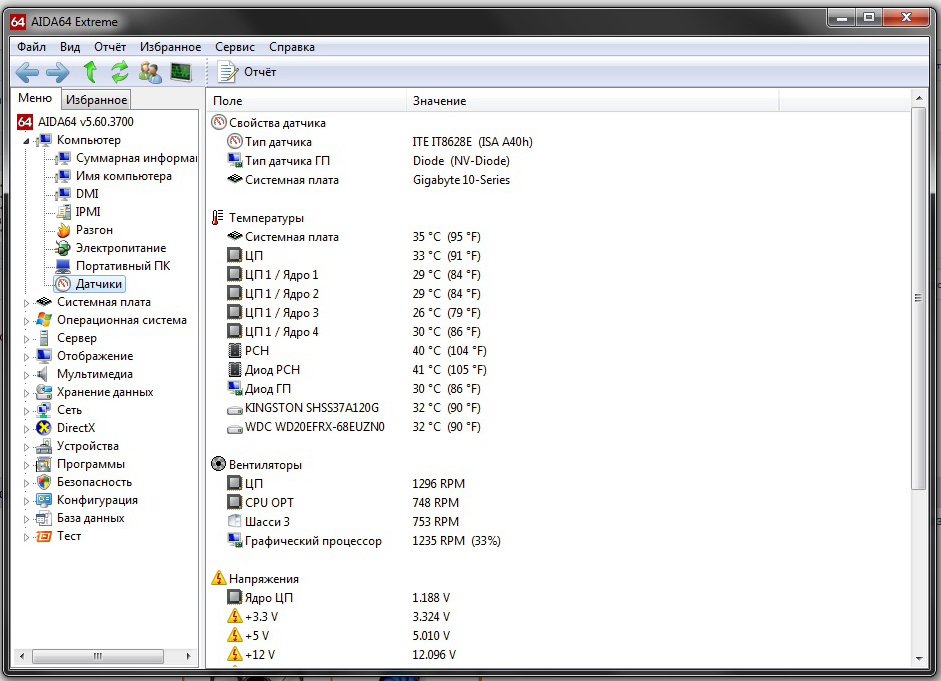Screen dimensions: 941x681
Task: Click the Back arrow toolbar icon
Action: tap(27, 73)
